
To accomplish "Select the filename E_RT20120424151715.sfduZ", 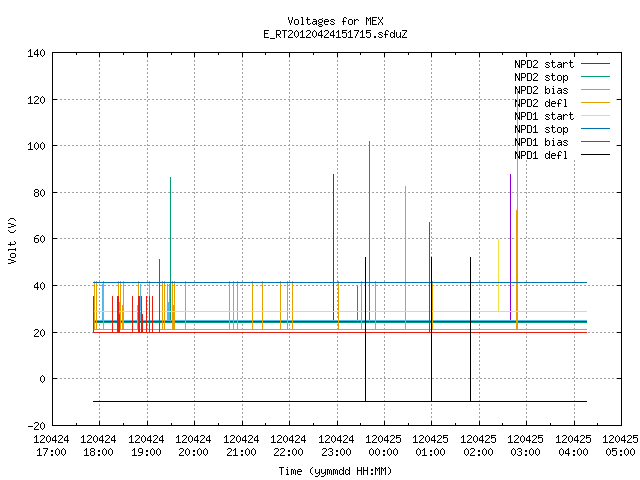I will pyautogui.click(x=335, y=34).
